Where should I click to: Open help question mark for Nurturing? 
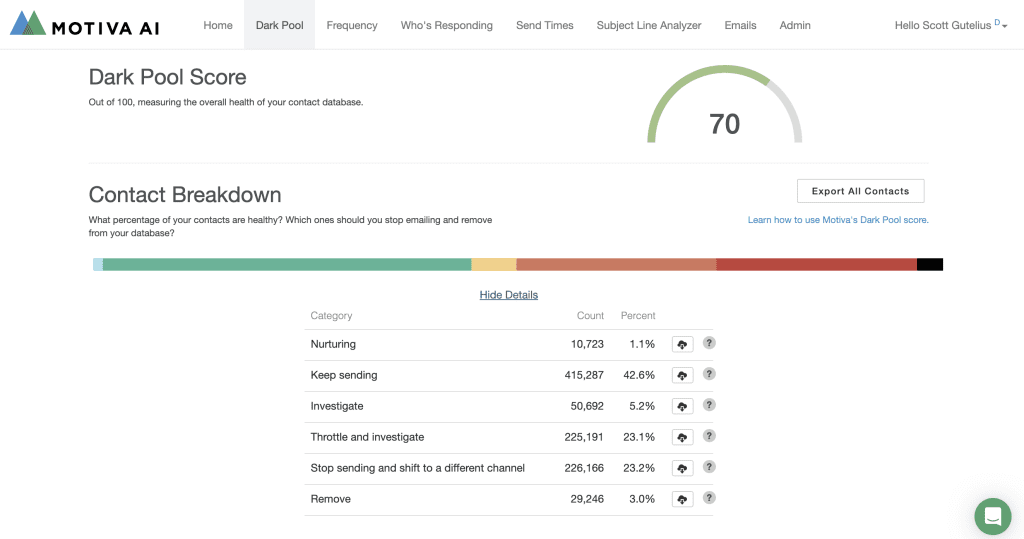click(x=709, y=343)
